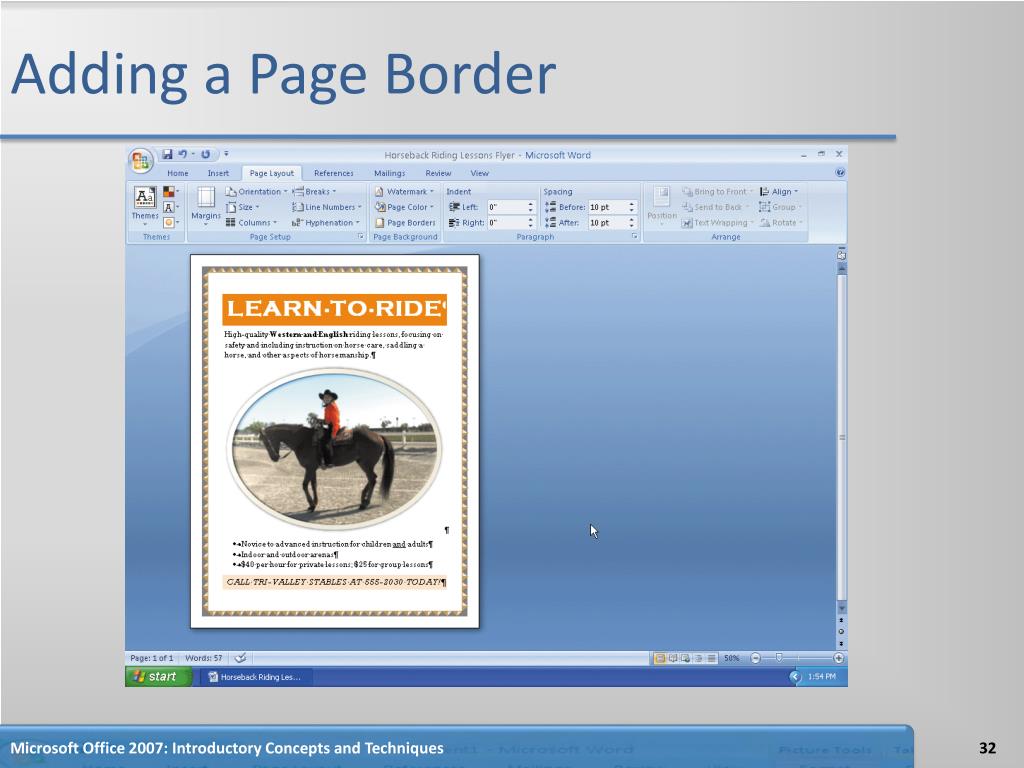This screenshot has height=768, width=1024.
Task: Click the Words: 57 status indicator
Action: pyautogui.click(x=204, y=658)
